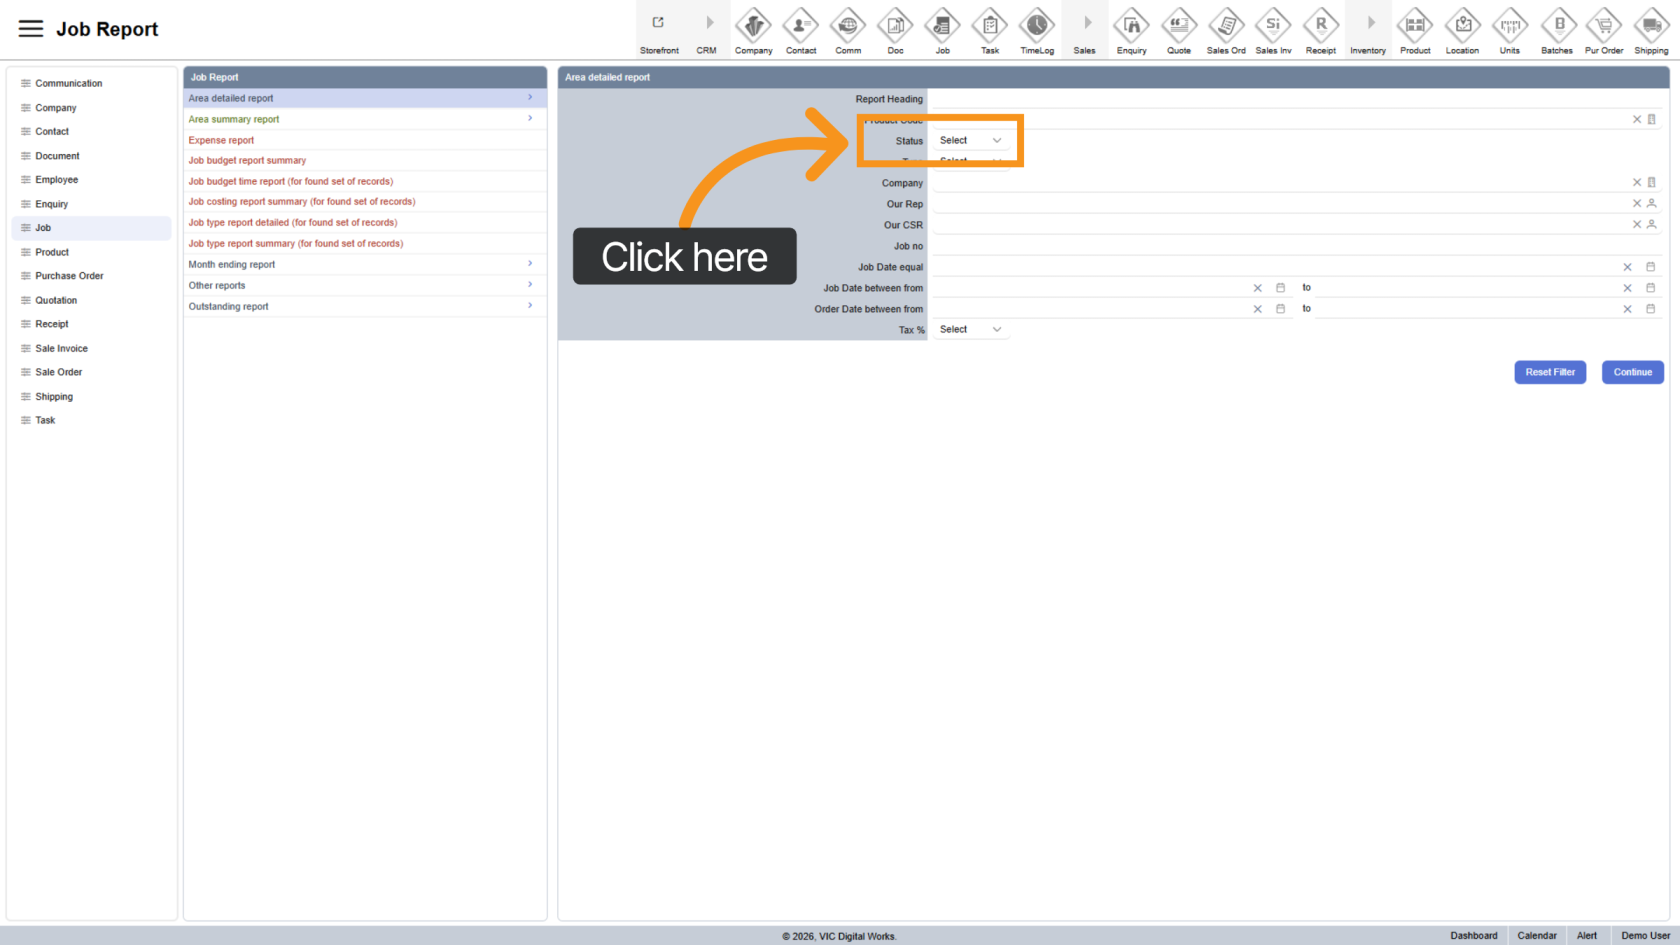
Task: Select Purchase Order in sidebar
Action: pyautogui.click(x=69, y=276)
